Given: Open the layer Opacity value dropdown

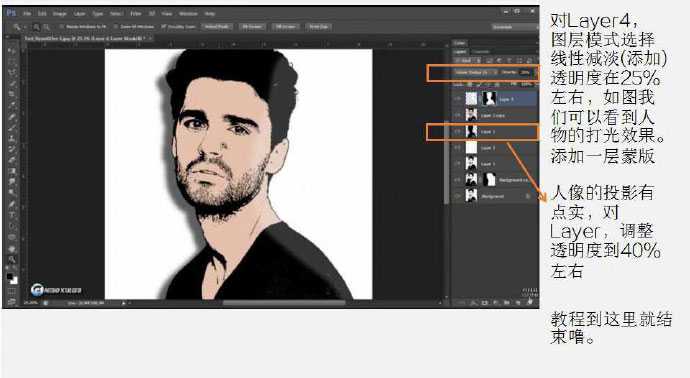Looking at the screenshot, I should (x=525, y=72).
